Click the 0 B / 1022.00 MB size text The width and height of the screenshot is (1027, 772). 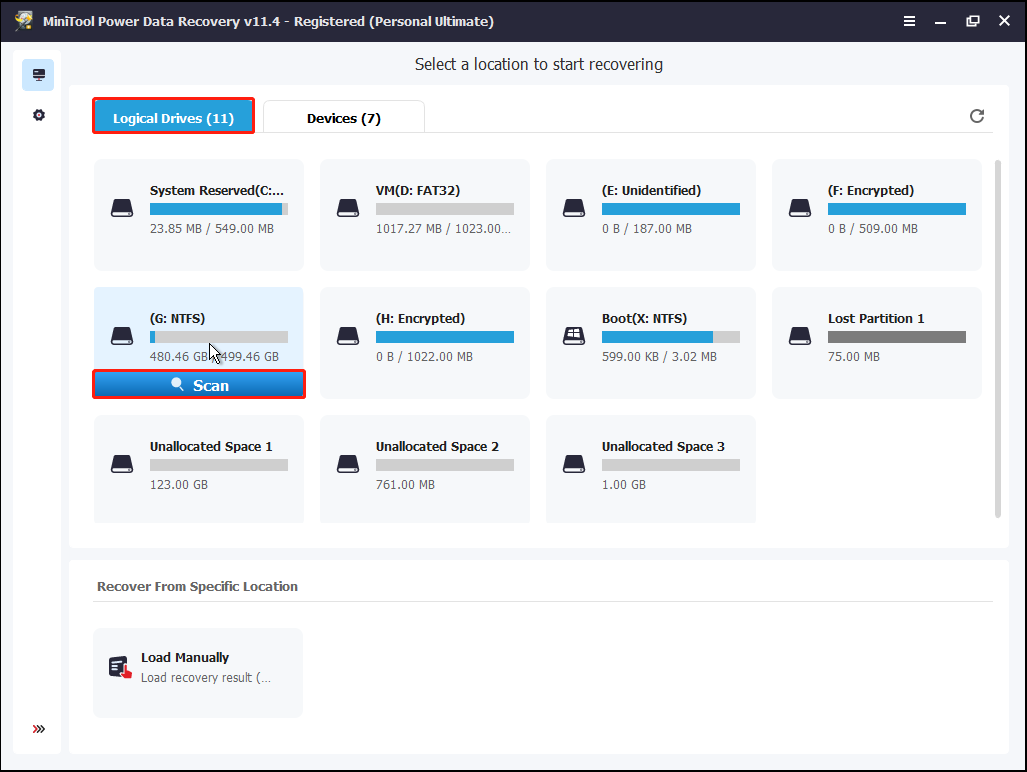point(424,357)
